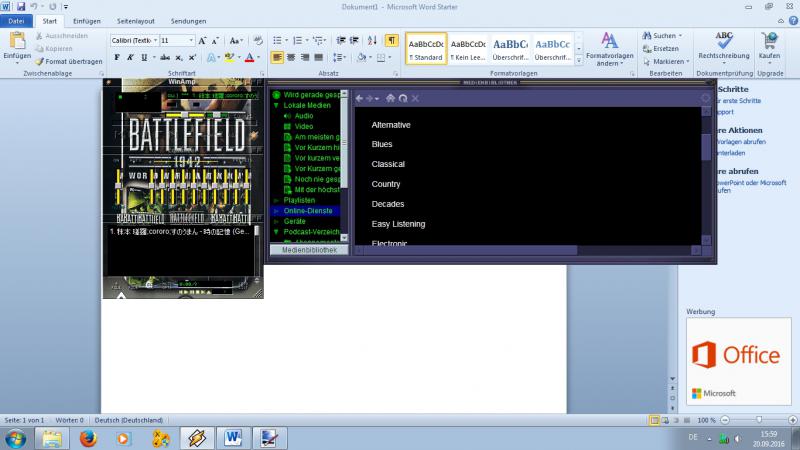Adjust the zoom slider in status bar
This screenshot has width=800, height=450.
pyautogui.click(x=759, y=420)
